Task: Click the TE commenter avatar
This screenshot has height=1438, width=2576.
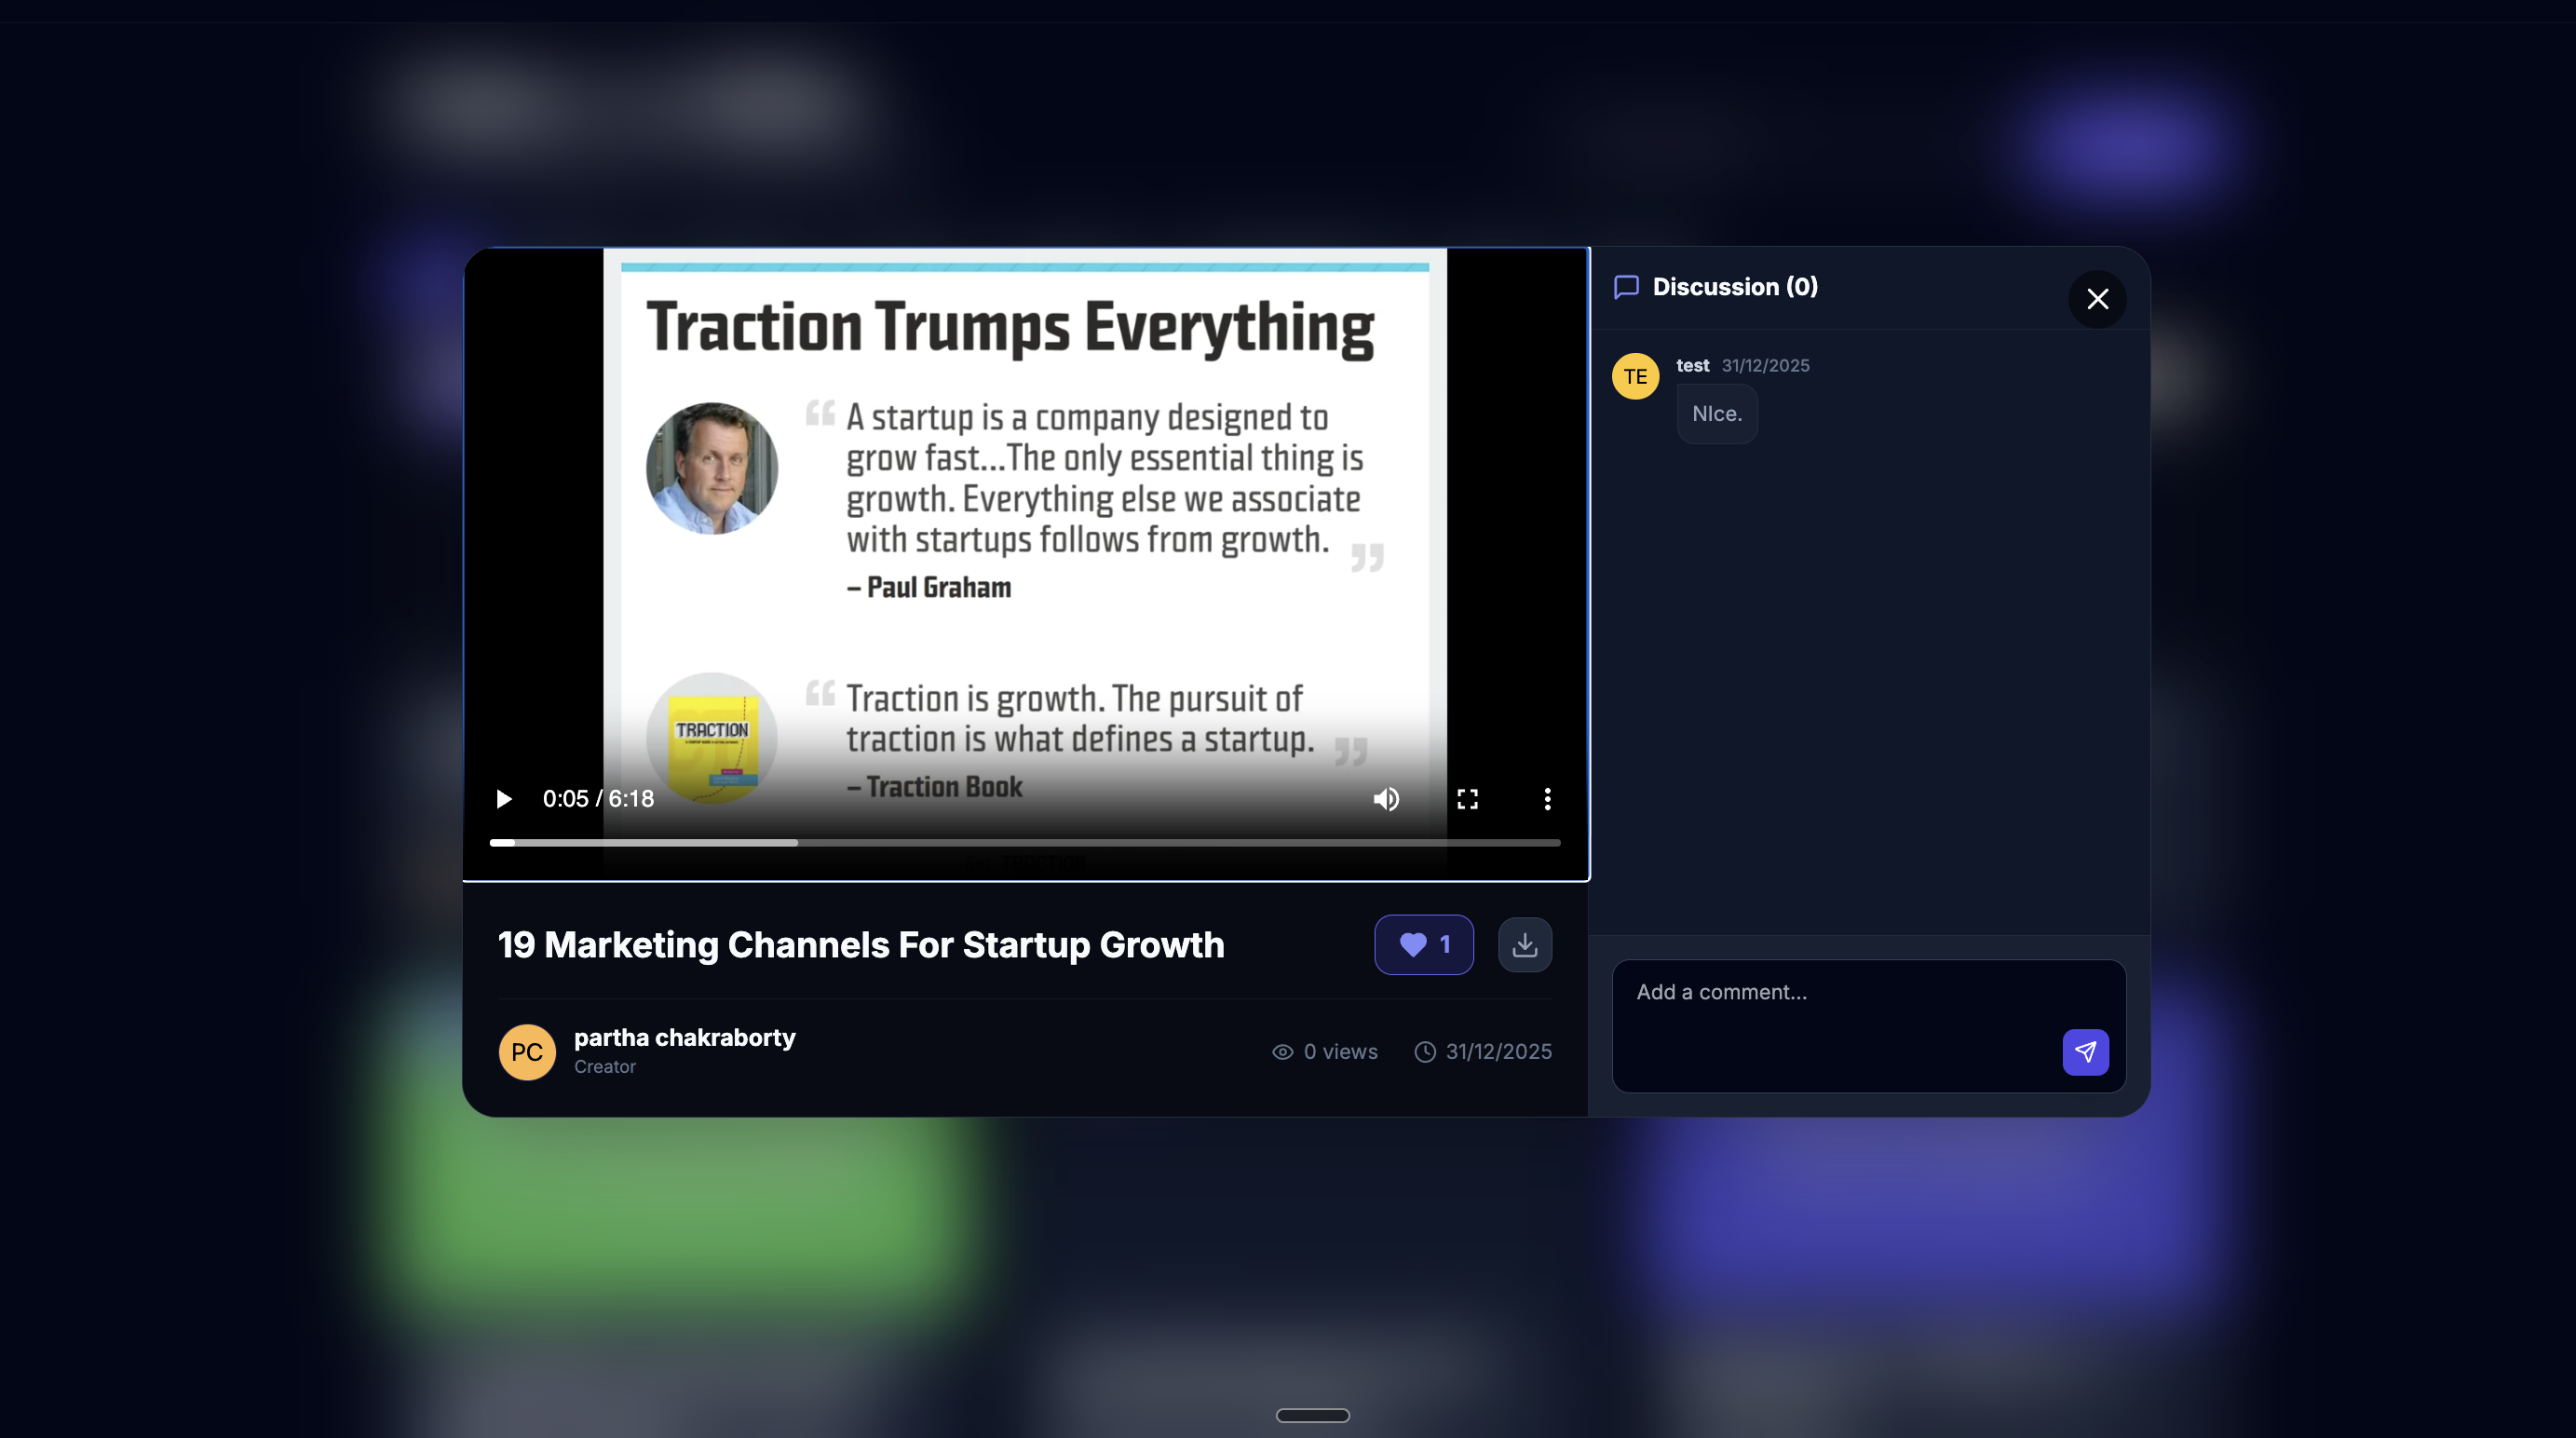Action: coord(1635,376)
